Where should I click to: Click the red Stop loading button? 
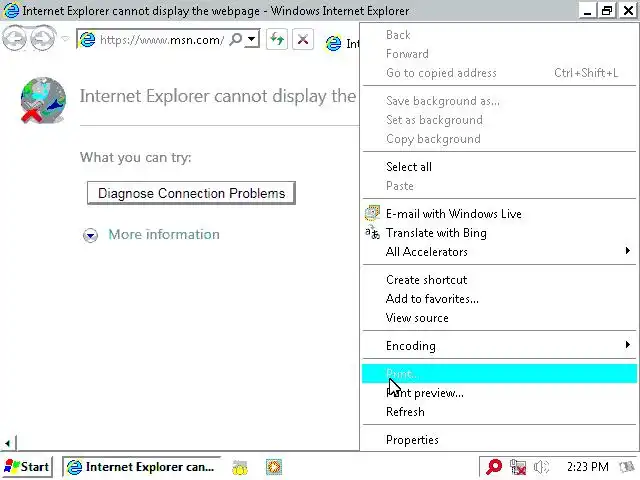coord(303,39)
